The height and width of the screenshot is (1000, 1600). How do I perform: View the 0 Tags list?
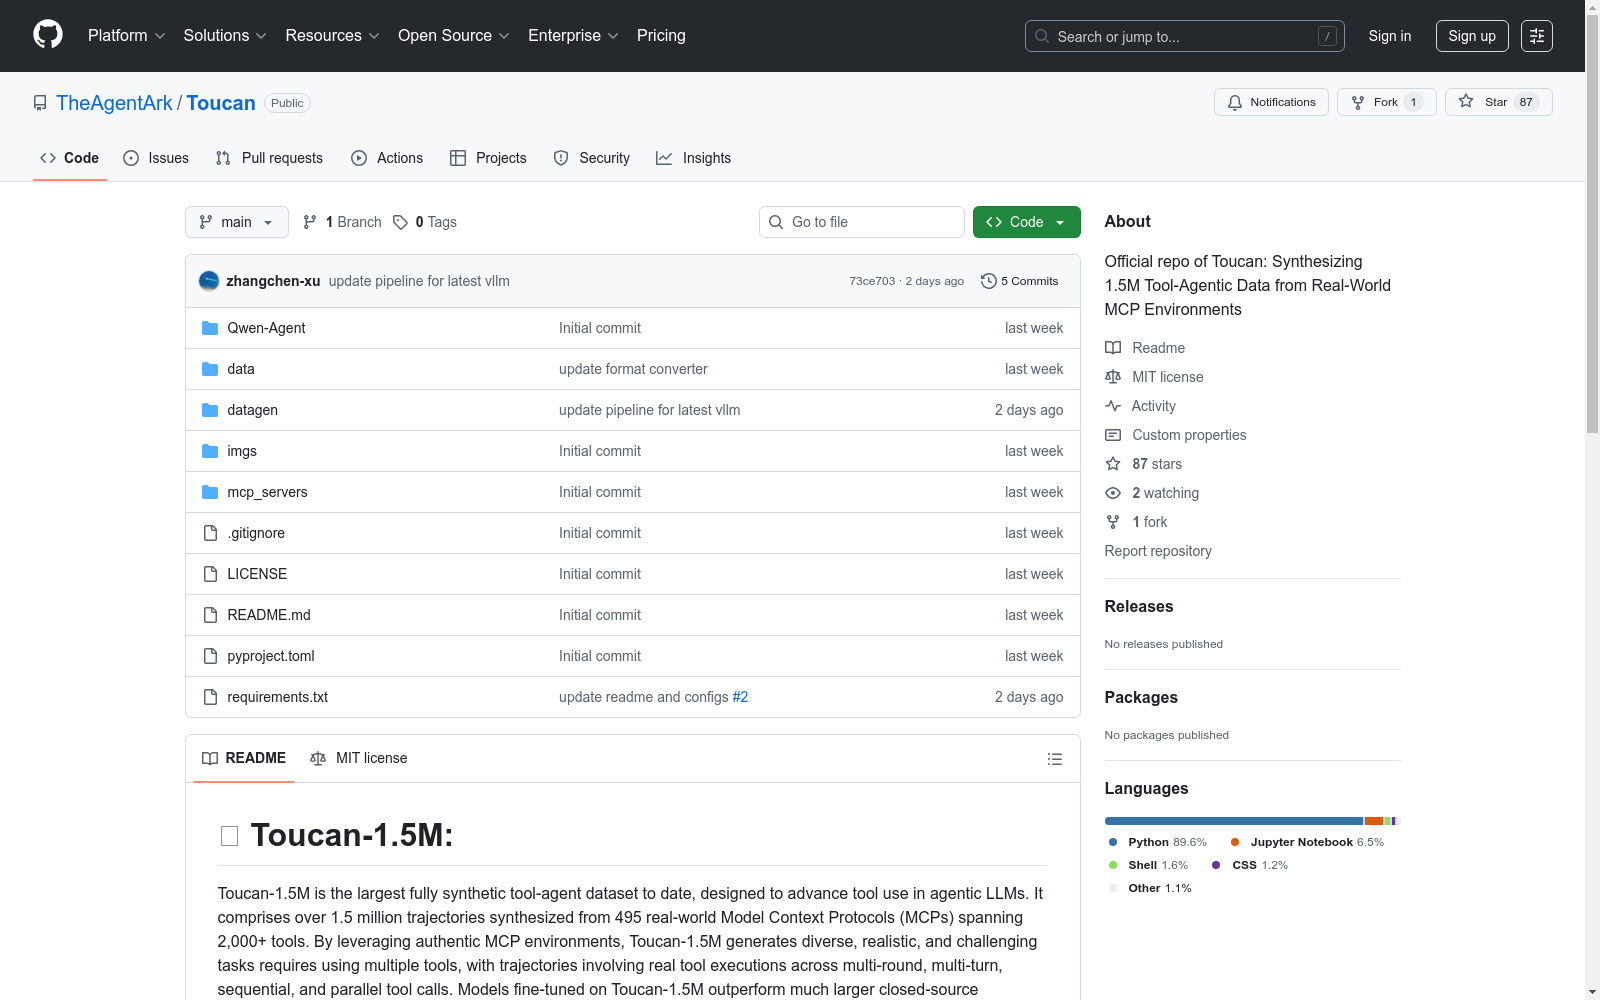[425, 222]
